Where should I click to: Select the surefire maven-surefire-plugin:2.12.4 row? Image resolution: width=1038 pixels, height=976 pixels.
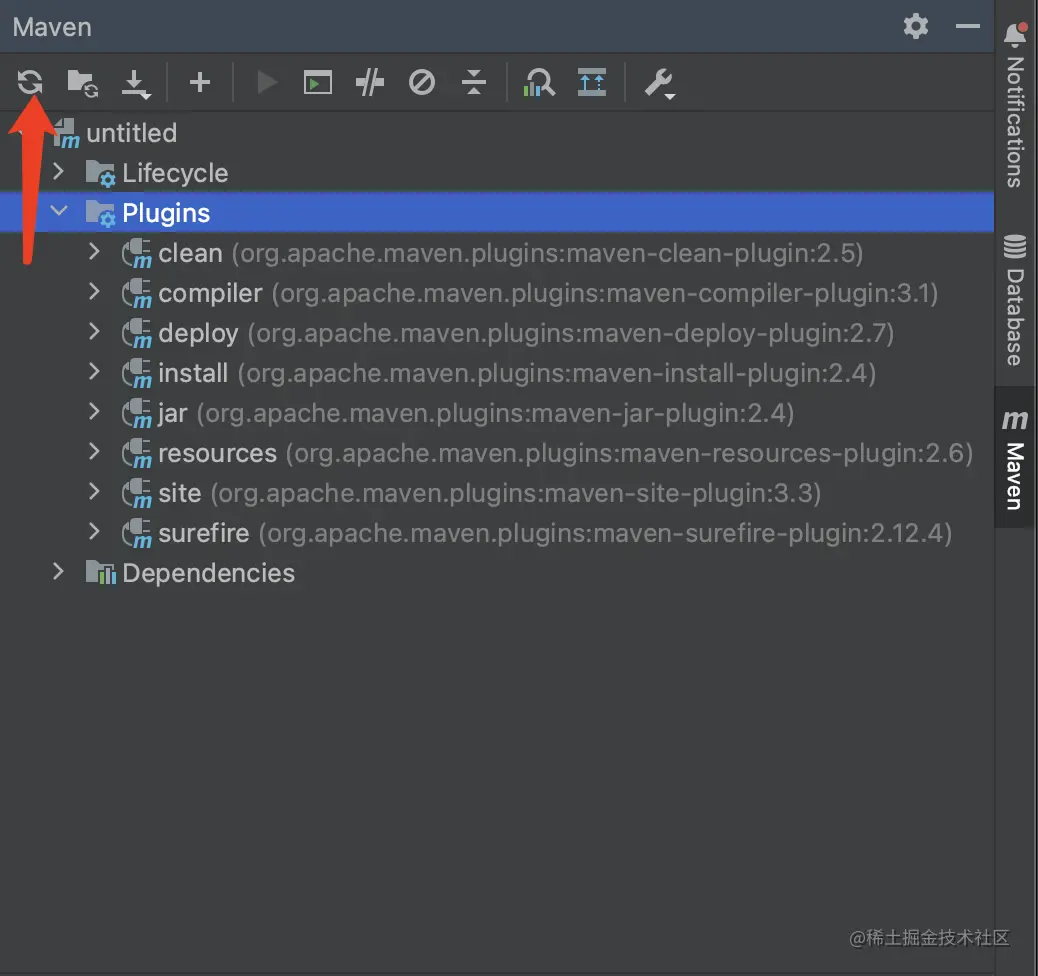[x=496, y=533]
